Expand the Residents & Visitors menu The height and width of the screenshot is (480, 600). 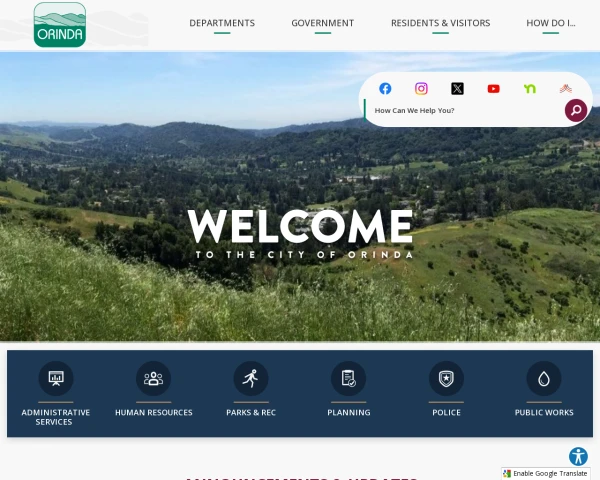[440, 23]
